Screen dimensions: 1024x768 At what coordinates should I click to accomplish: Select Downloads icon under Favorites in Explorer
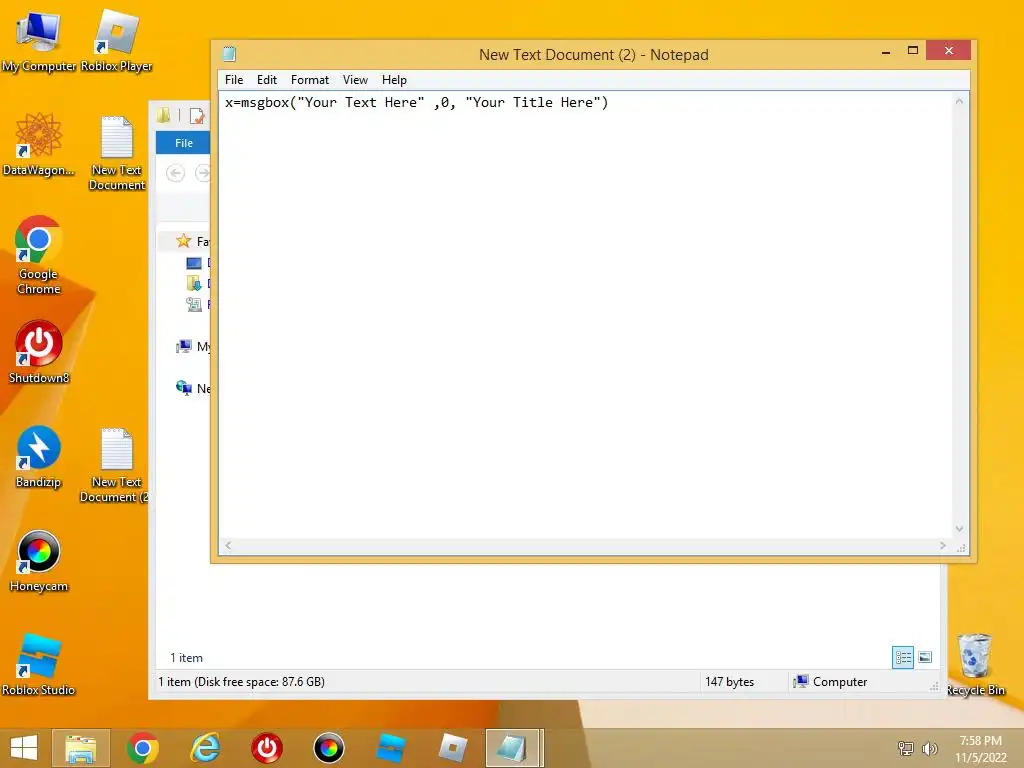[194, 283]
